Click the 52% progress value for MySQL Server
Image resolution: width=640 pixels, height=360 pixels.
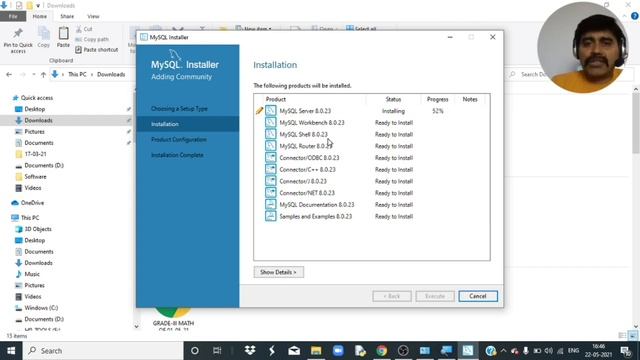pyautogui.click(x=438, y=111)
